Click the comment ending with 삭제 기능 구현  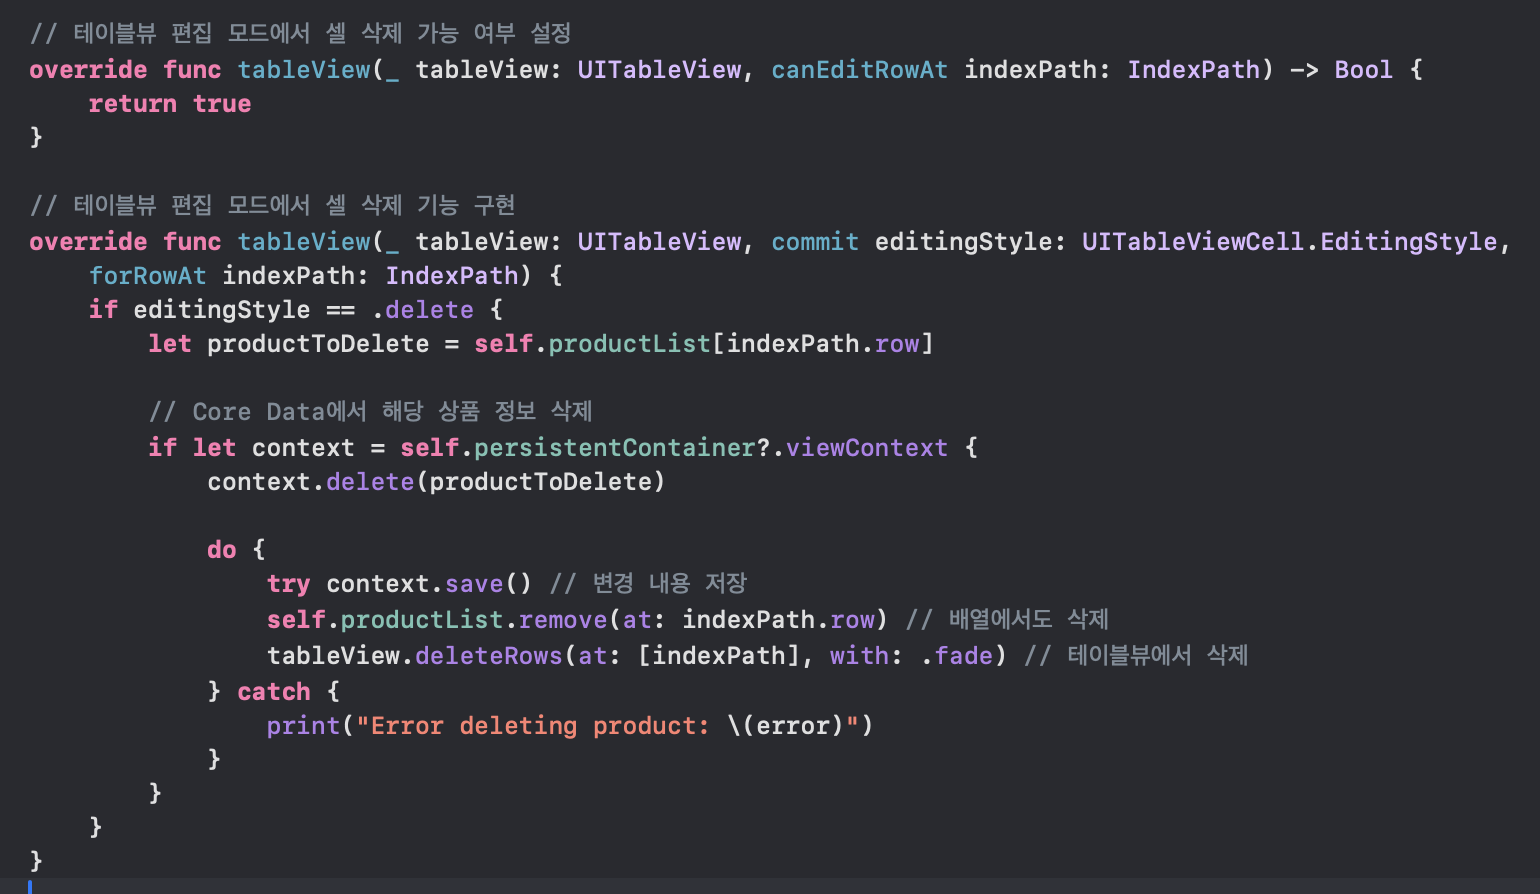point(272,206)
